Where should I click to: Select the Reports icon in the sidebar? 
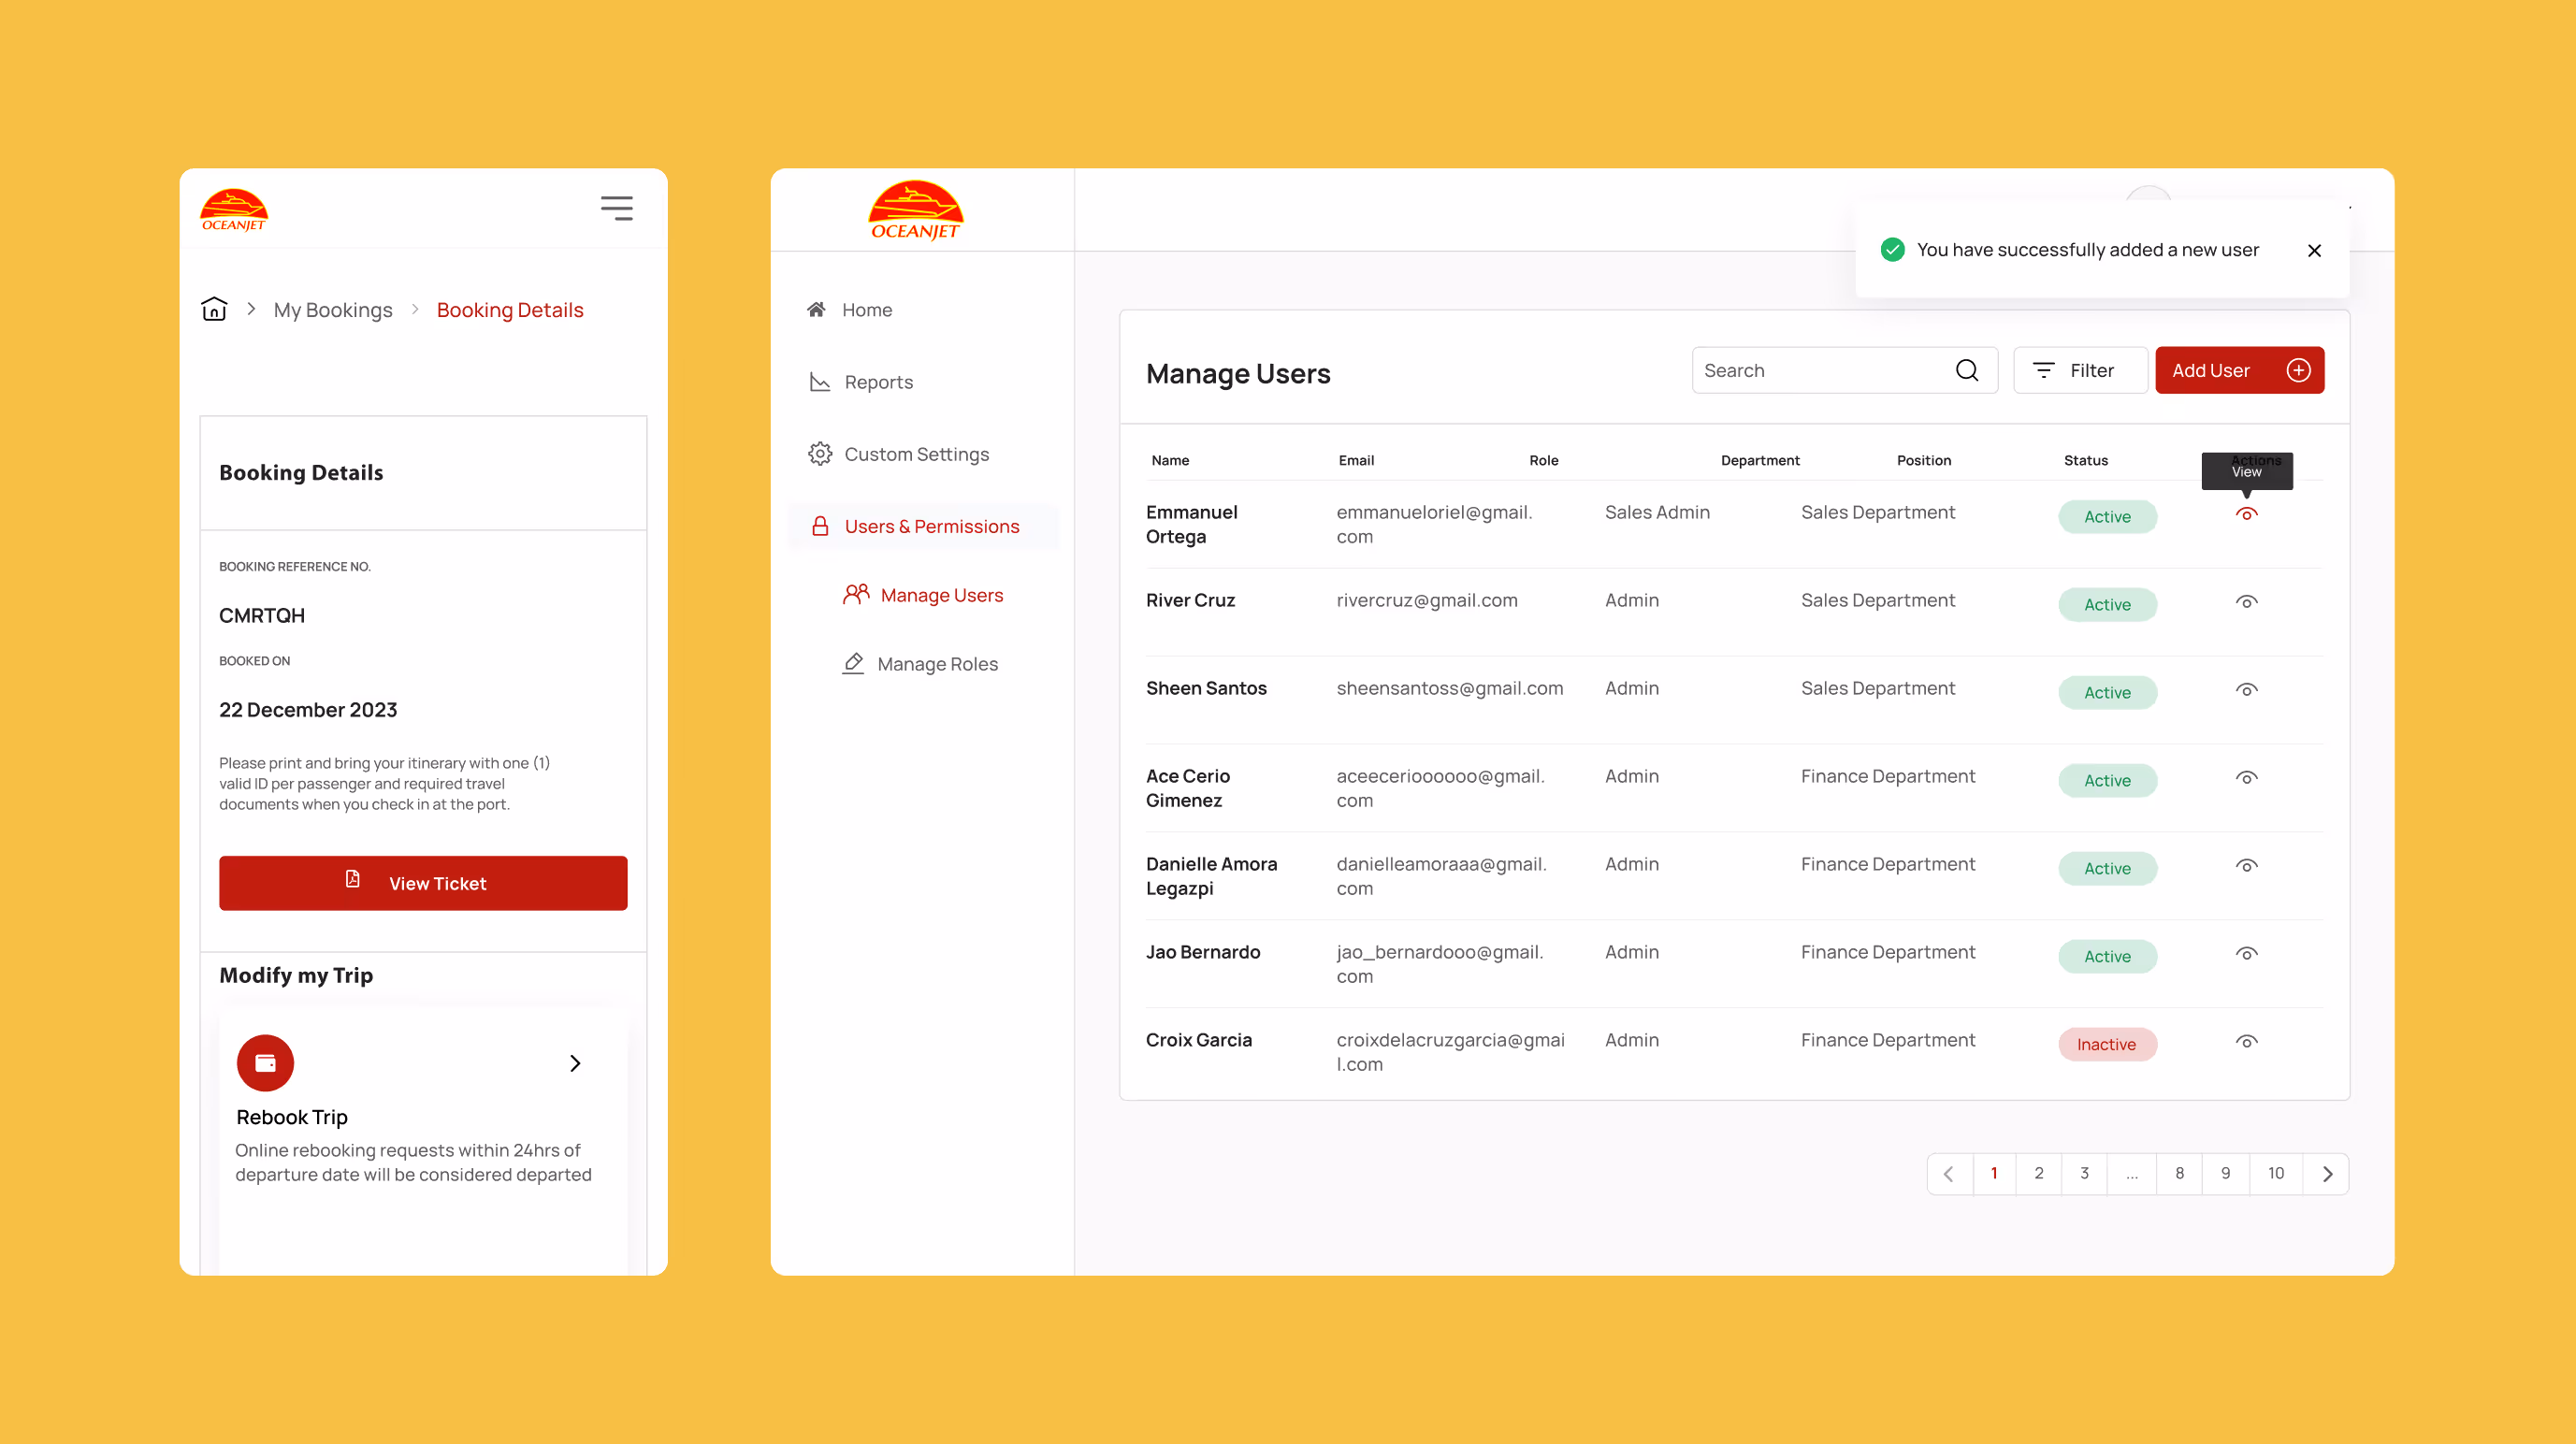point(819,381)
